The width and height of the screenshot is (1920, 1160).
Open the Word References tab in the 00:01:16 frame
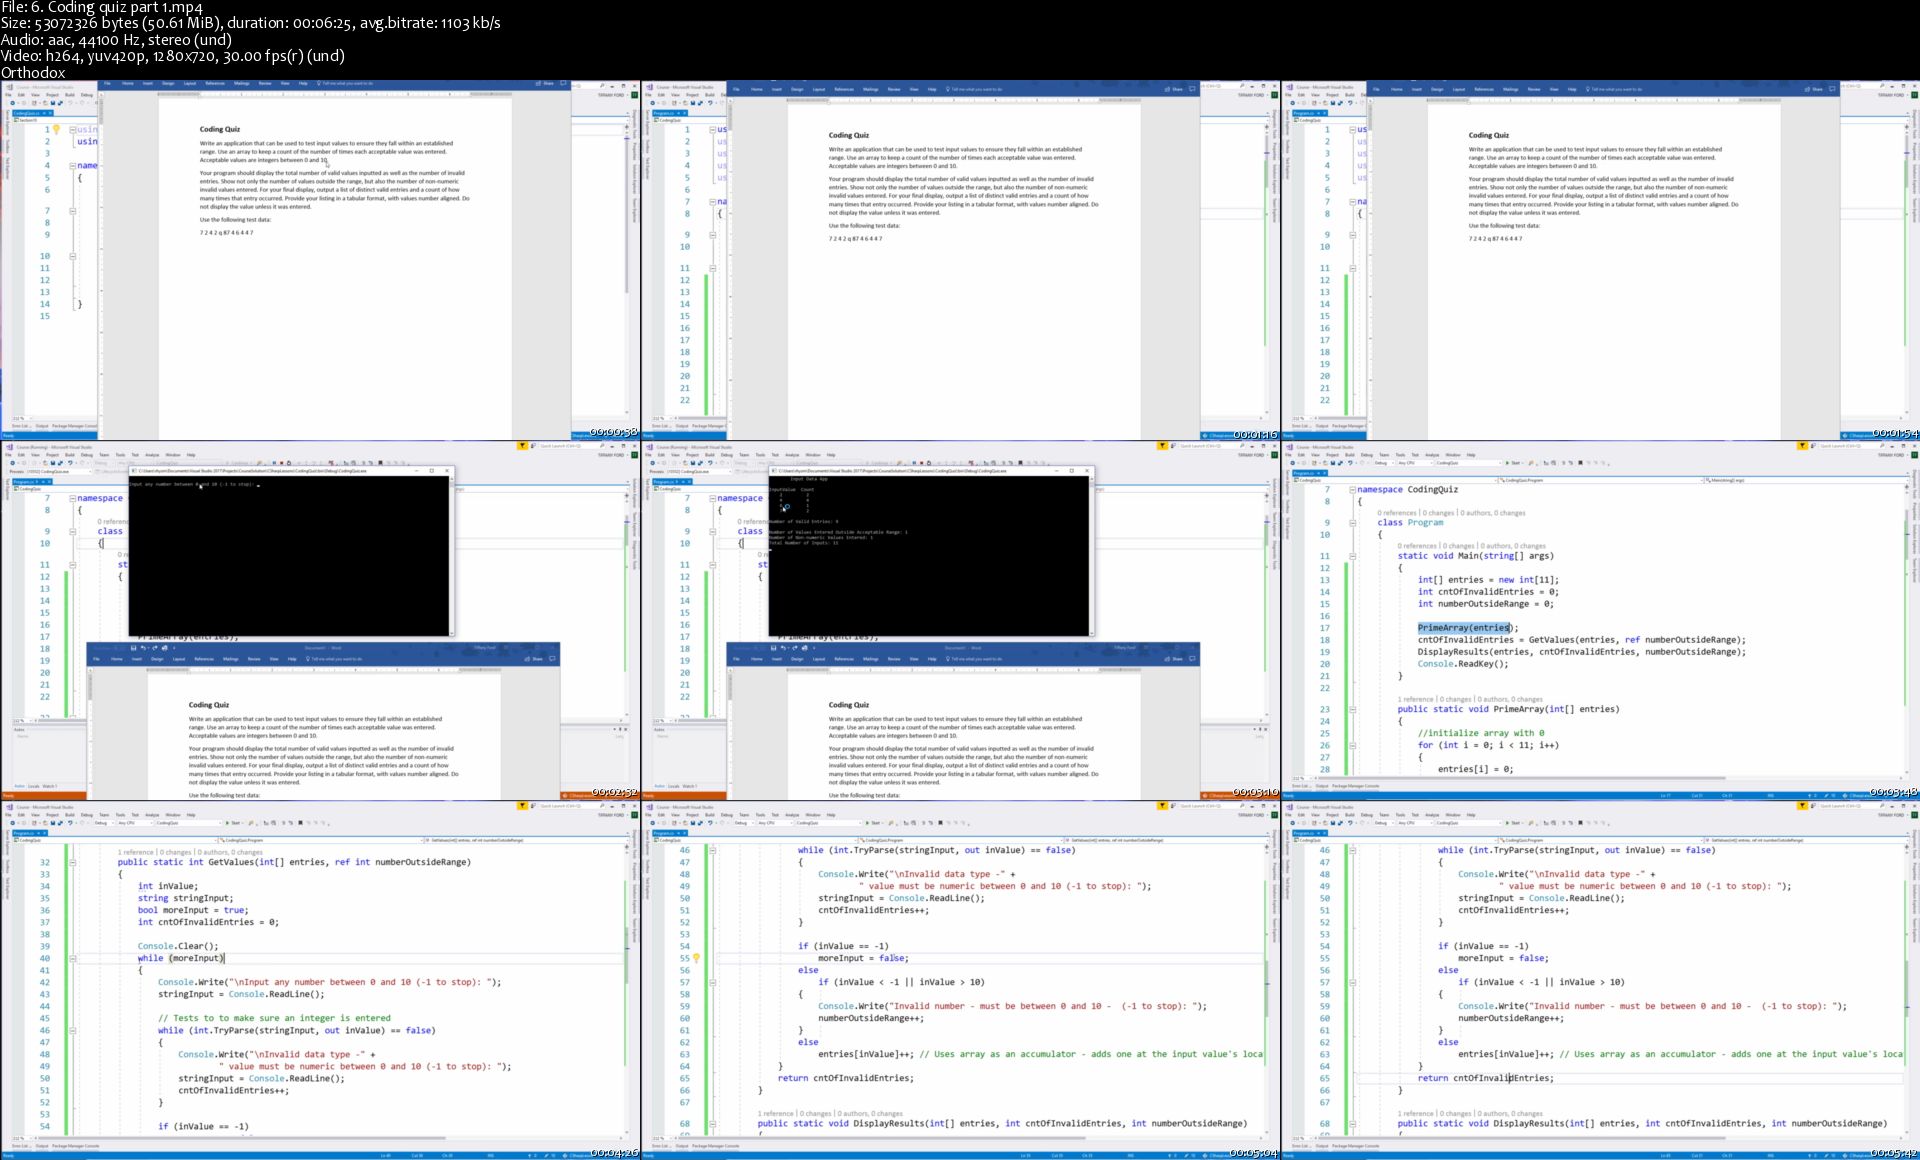pos(844,89)
